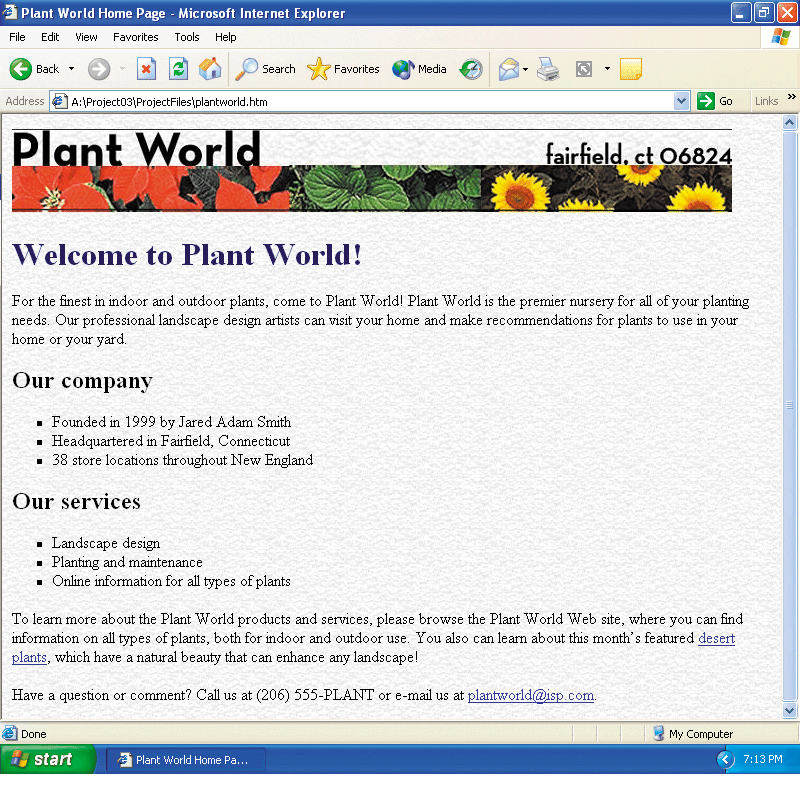Follow the desert plants link
Screen dimensions: 800x800
point(716,638)
